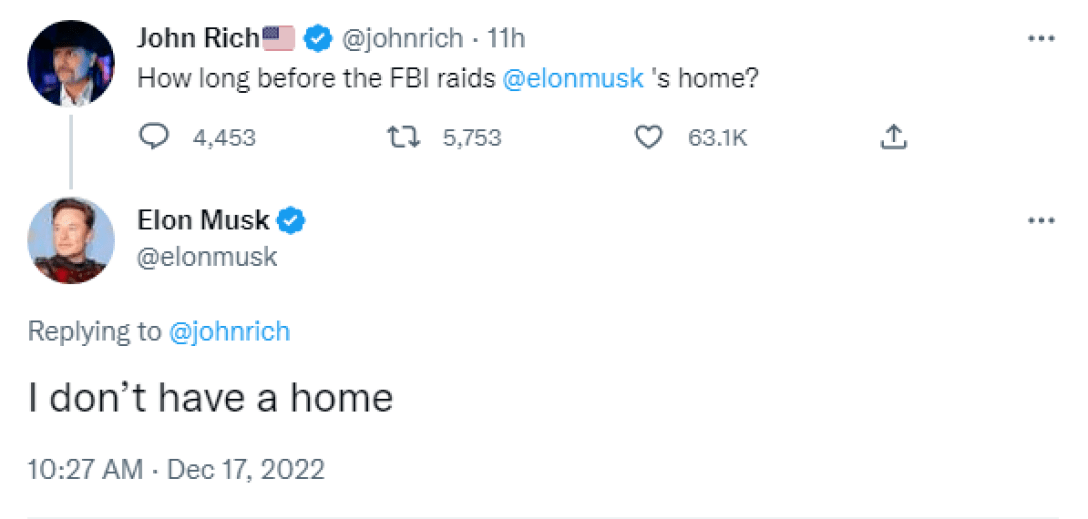
Task: Click the reply icon on John Rich's tweet
Action: (x=153, y=137)
